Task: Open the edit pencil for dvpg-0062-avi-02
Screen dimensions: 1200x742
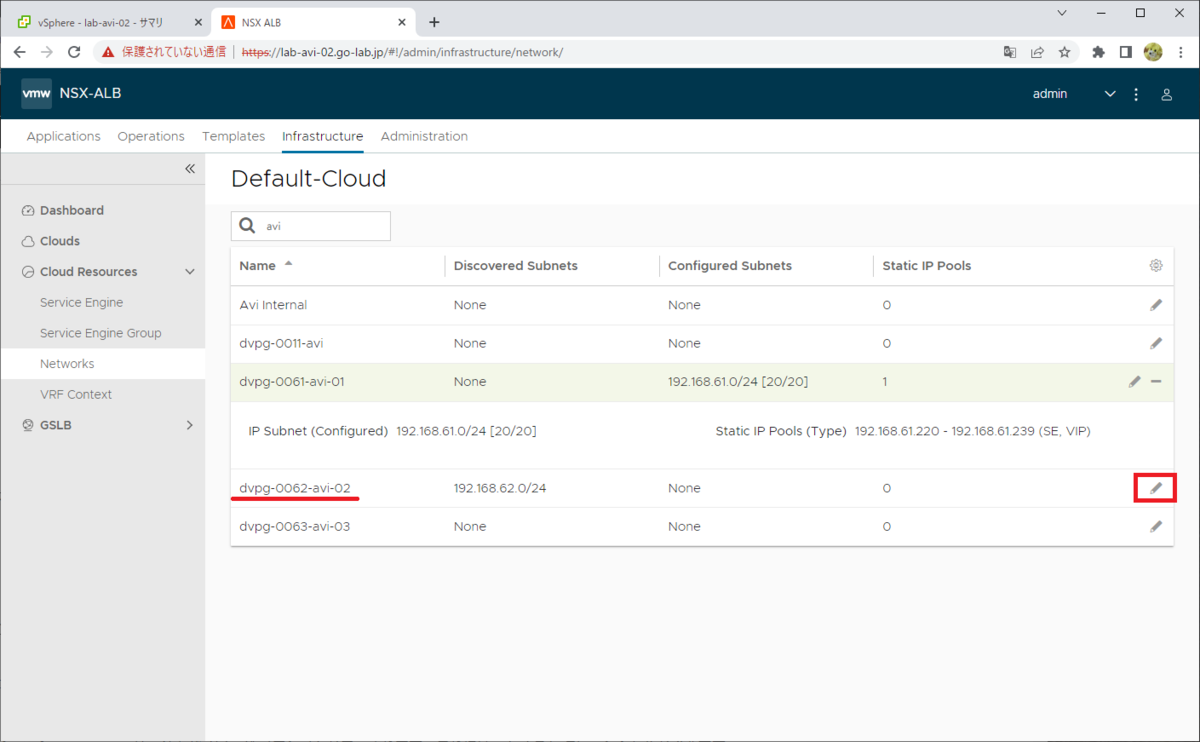Action: (x=1156, y=488)
